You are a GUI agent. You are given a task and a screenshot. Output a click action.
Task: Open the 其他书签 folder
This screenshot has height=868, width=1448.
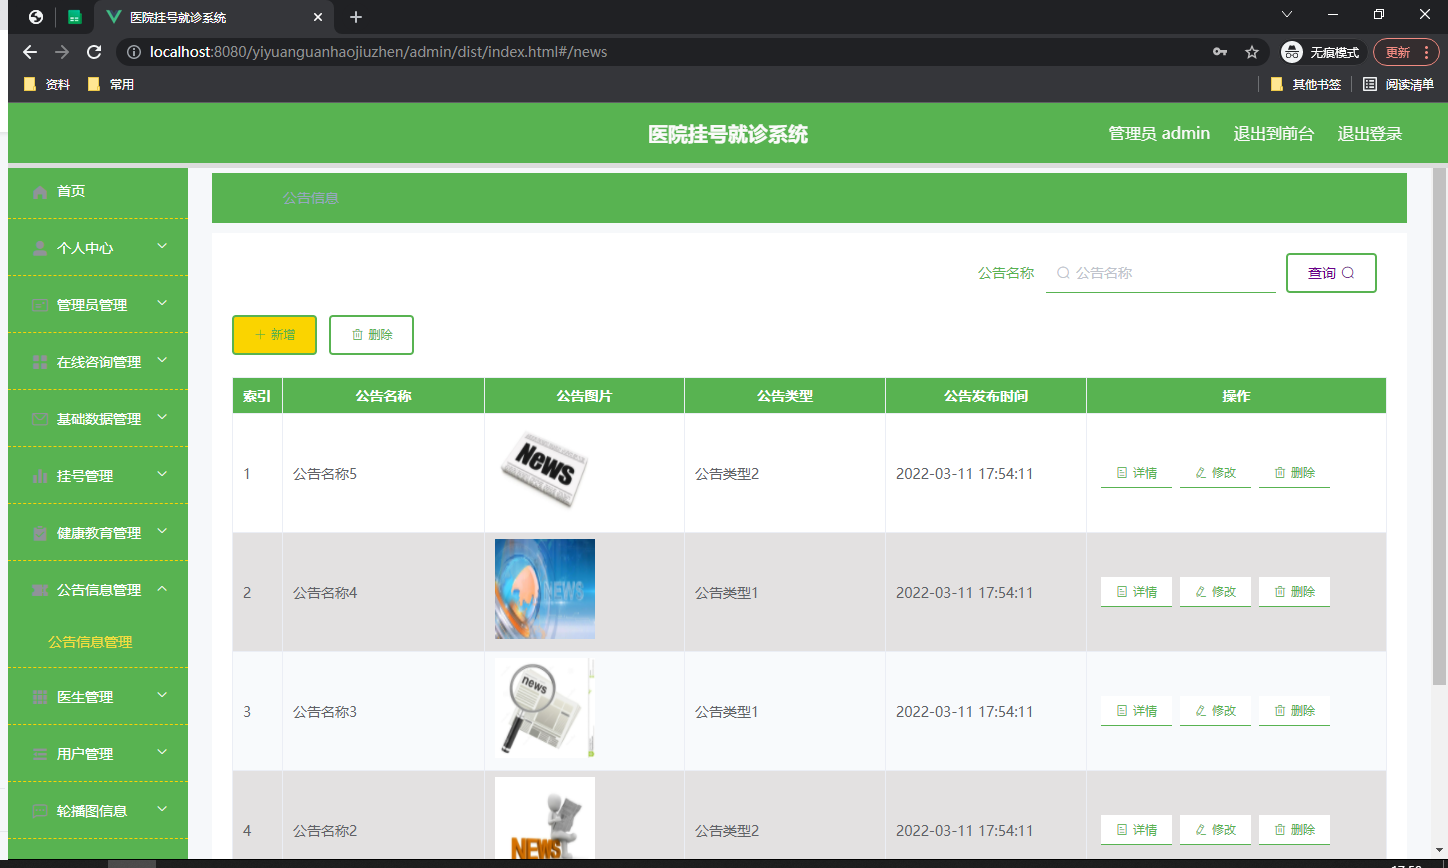pyautogui.click(x=1306, y=85)
